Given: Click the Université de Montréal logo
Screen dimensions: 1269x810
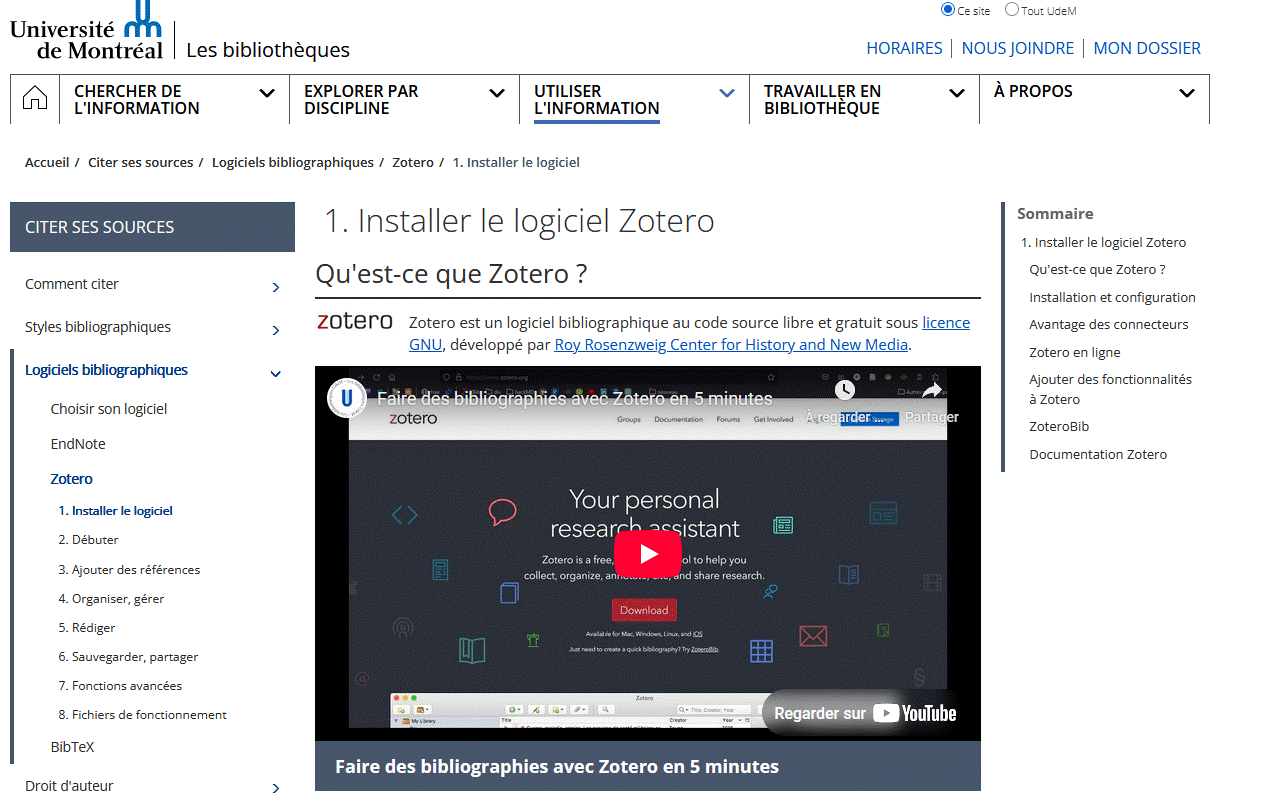Looking at the screenshot, I should coord(86,31).
